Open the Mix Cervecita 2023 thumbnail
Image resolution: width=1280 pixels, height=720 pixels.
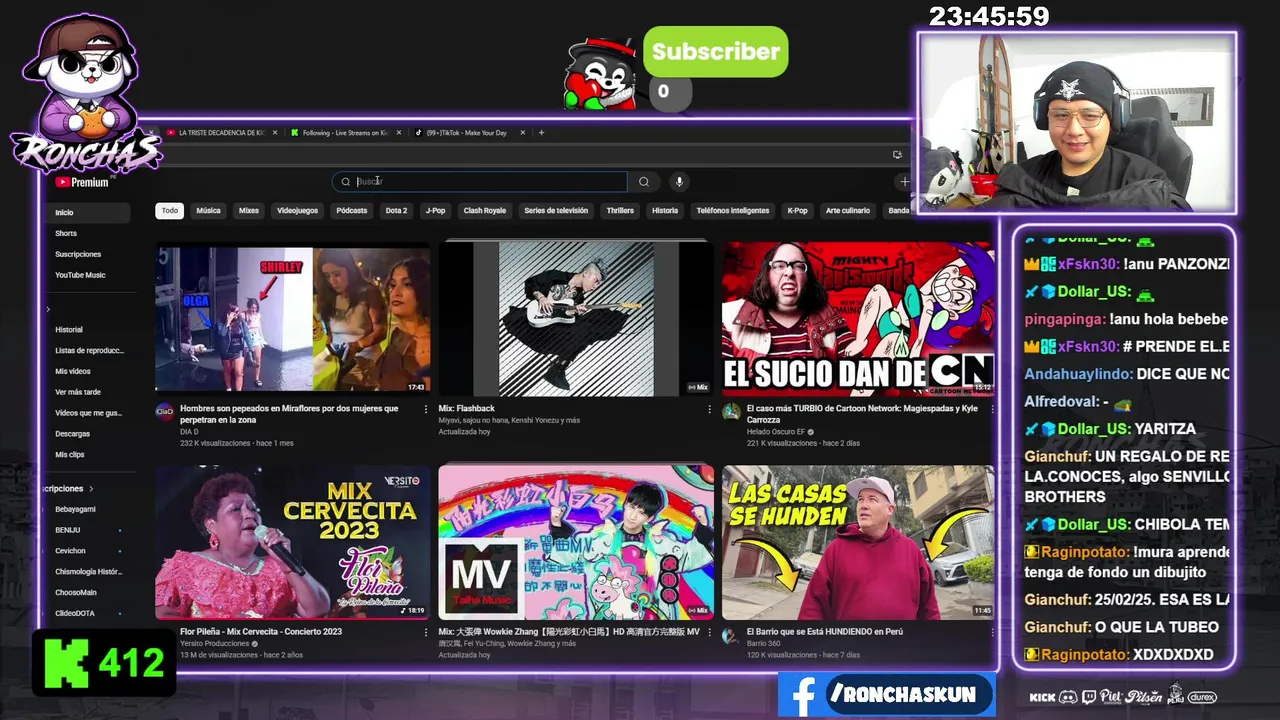pyautogui.click(x=293, y=542)
